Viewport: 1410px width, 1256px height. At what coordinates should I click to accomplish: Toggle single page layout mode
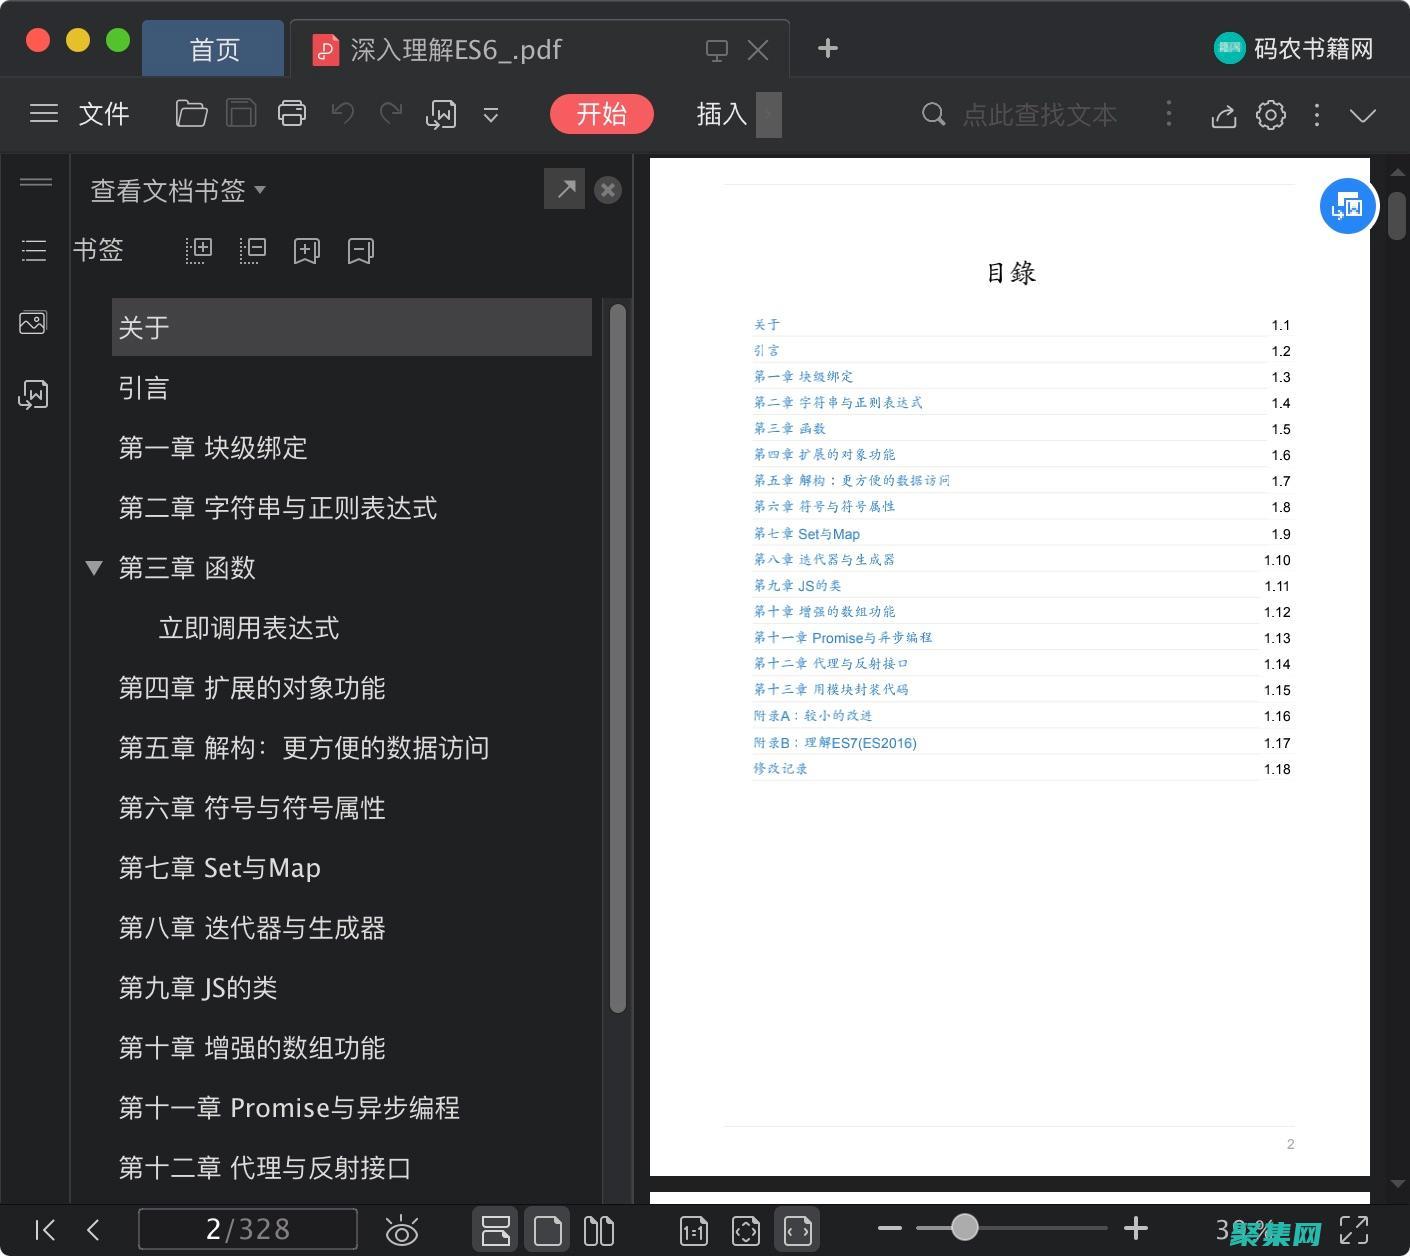[x=547, y=1229]
